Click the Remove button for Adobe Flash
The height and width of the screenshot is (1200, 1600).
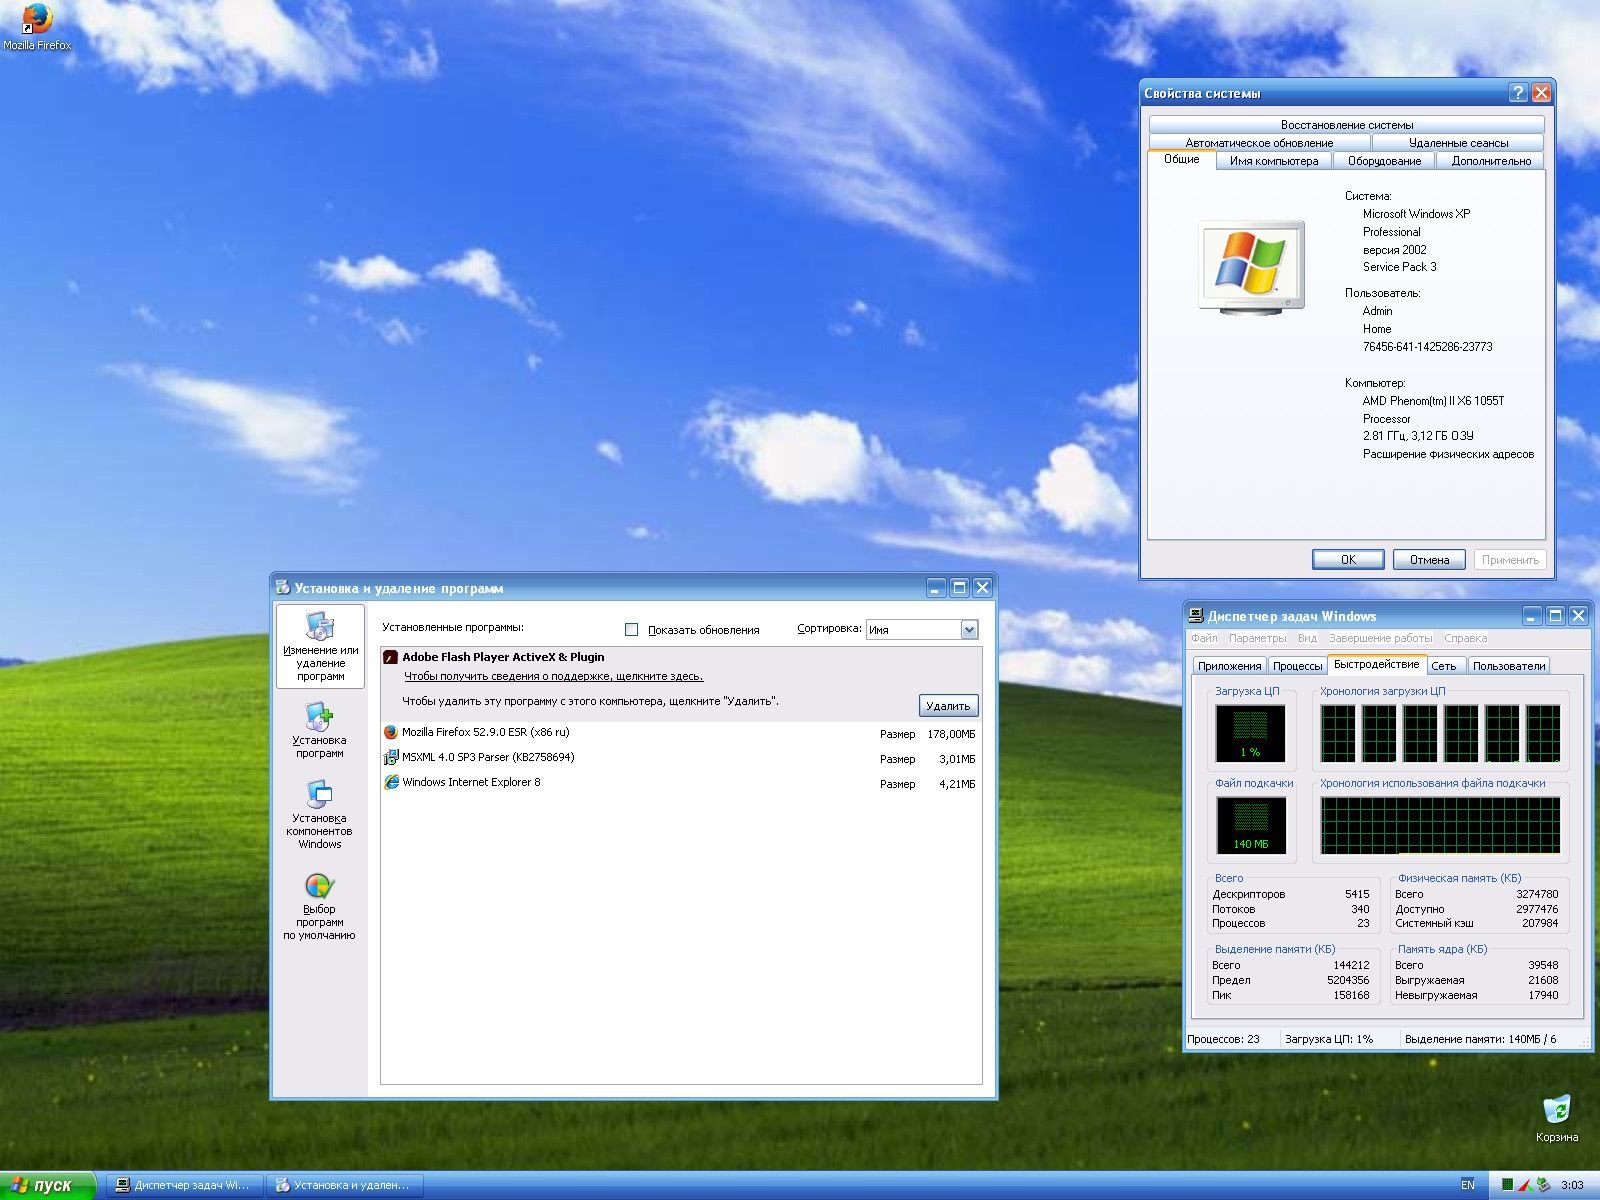coord(947,706)
